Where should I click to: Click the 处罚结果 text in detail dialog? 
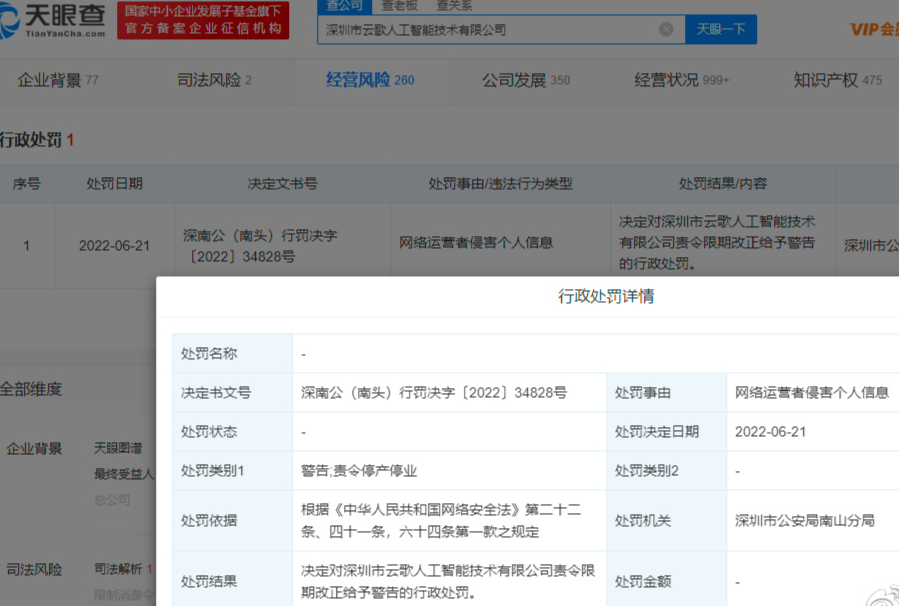coord(448,581)
